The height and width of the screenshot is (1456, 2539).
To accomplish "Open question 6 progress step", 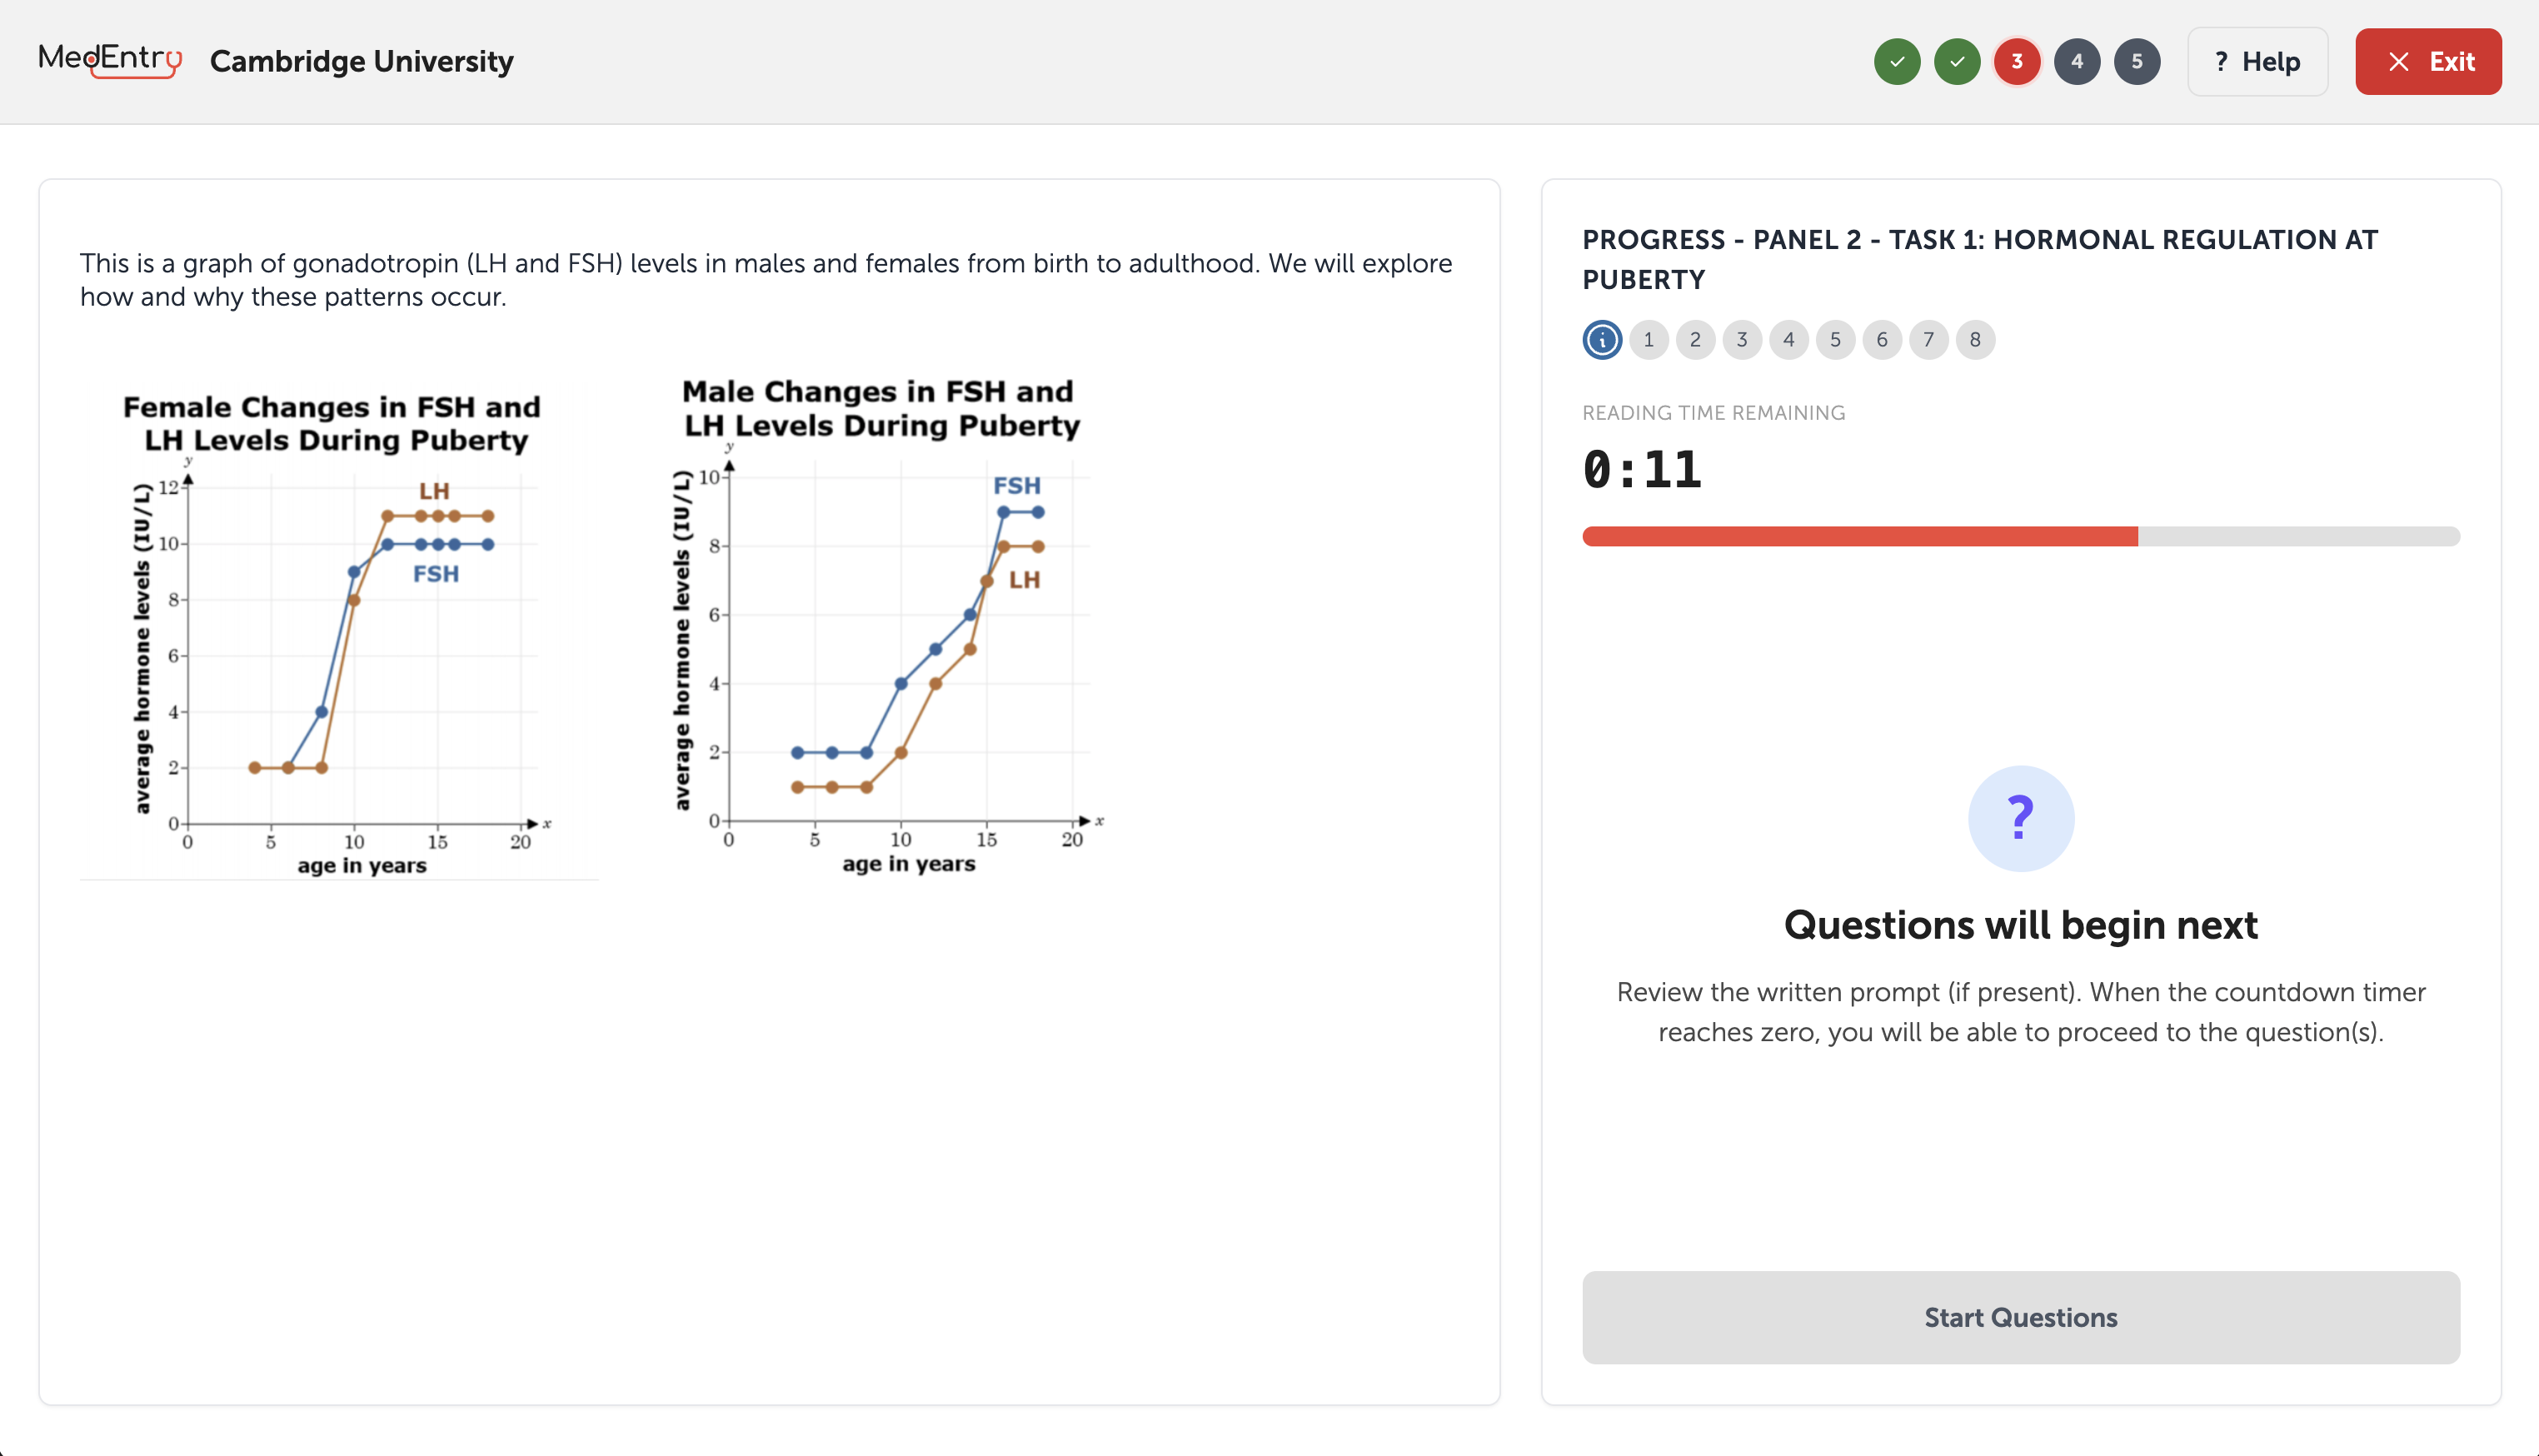I will [x=1881, y=340].
